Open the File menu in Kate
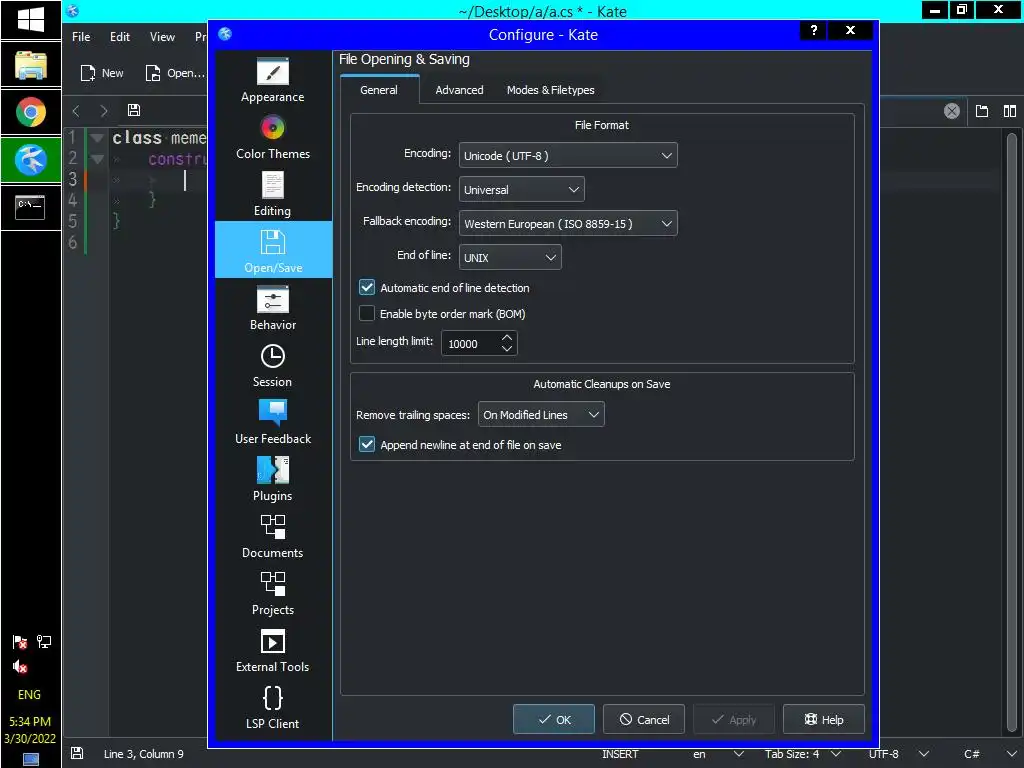Viewport: 1024px width, 768px height. (81, 37)
